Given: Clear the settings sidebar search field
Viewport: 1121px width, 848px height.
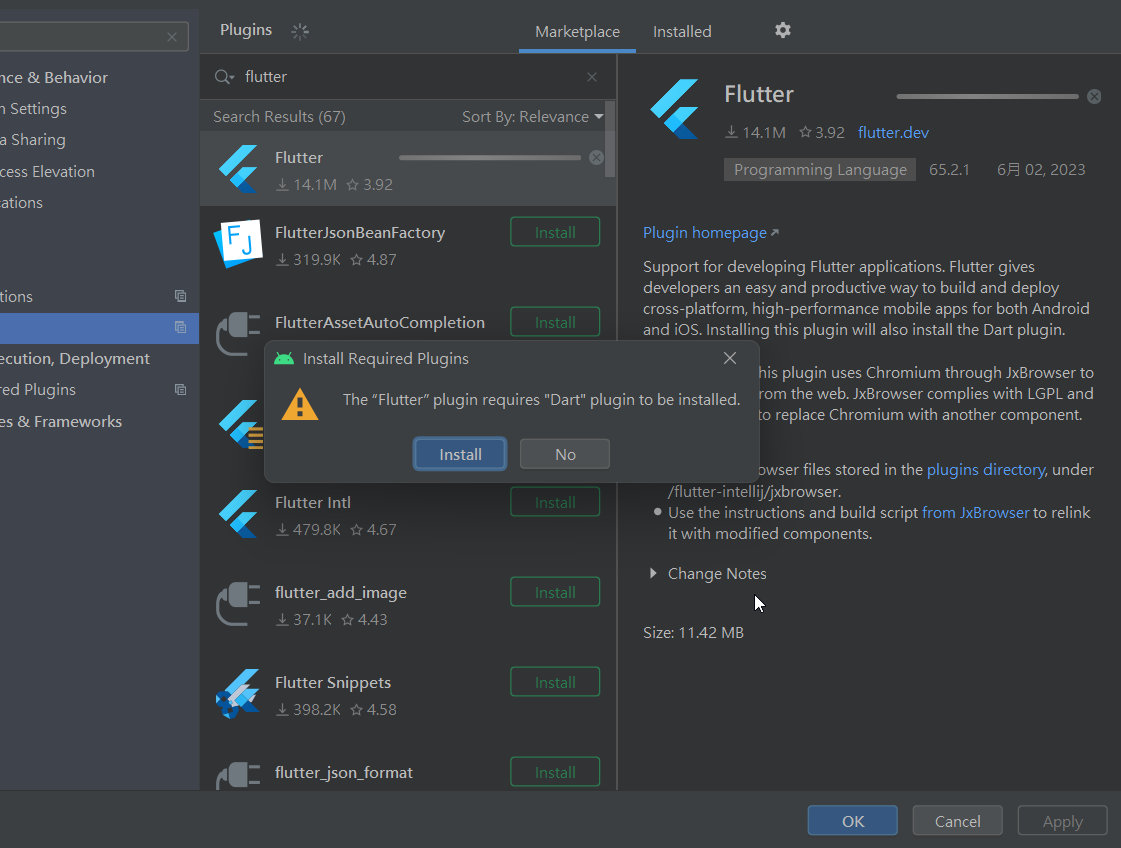Looking at the screenshot, I should pyautogui.click(x=172, y=36).
